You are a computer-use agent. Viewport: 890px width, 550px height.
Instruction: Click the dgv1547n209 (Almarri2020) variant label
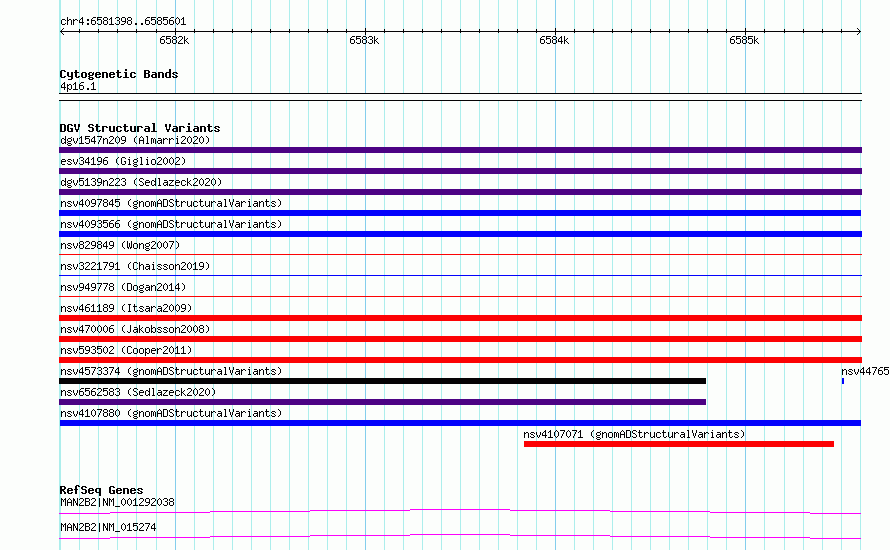[135, 140]
